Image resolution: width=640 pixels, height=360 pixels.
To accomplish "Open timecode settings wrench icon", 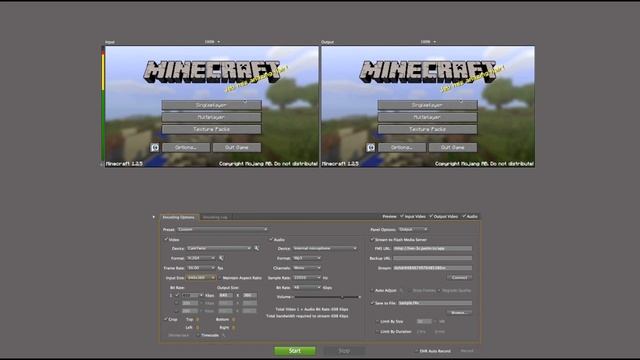I will click(224, 335).
